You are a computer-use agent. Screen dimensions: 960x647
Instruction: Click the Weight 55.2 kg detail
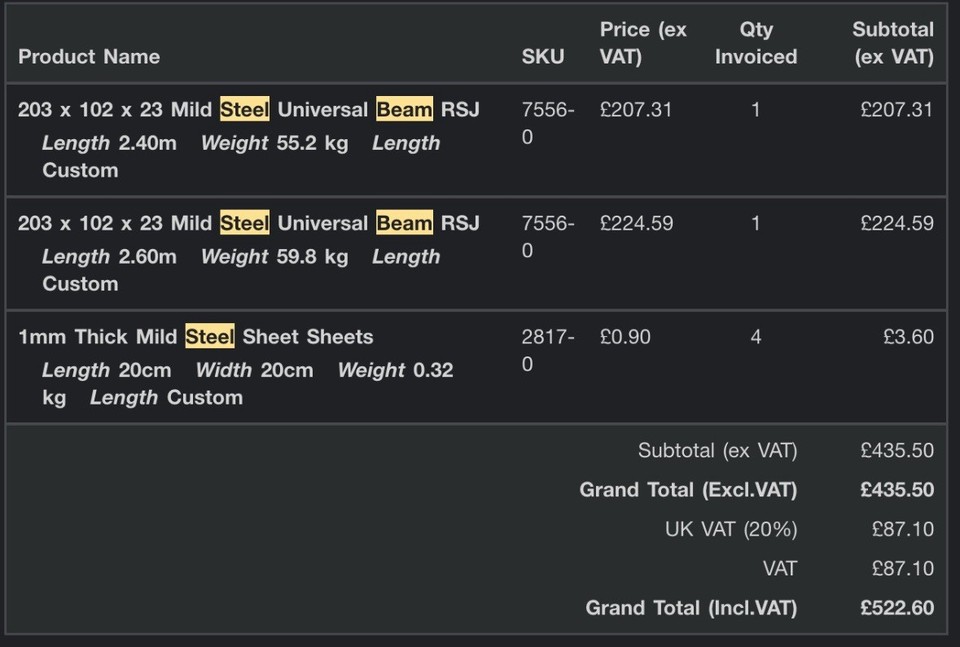(274, 143)
